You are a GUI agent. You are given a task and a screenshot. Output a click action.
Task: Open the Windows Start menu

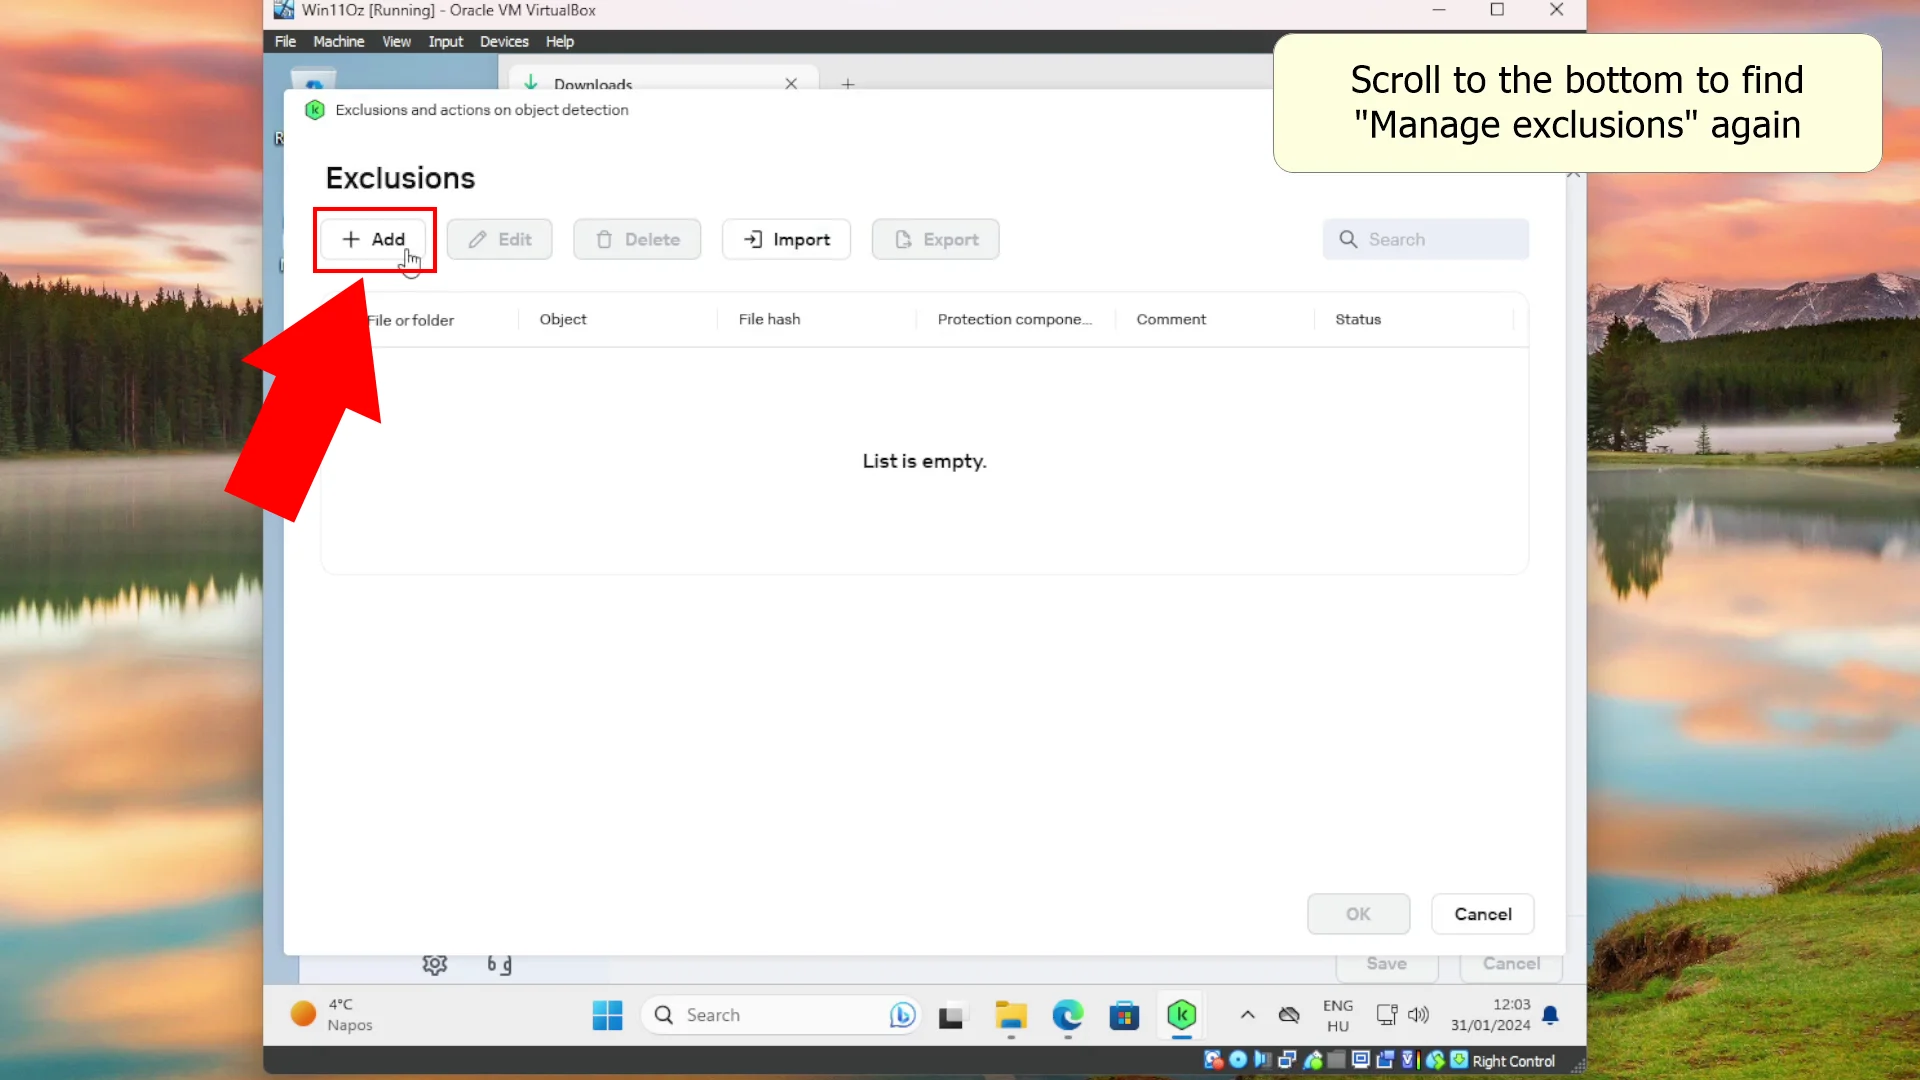click(607, 1015)
